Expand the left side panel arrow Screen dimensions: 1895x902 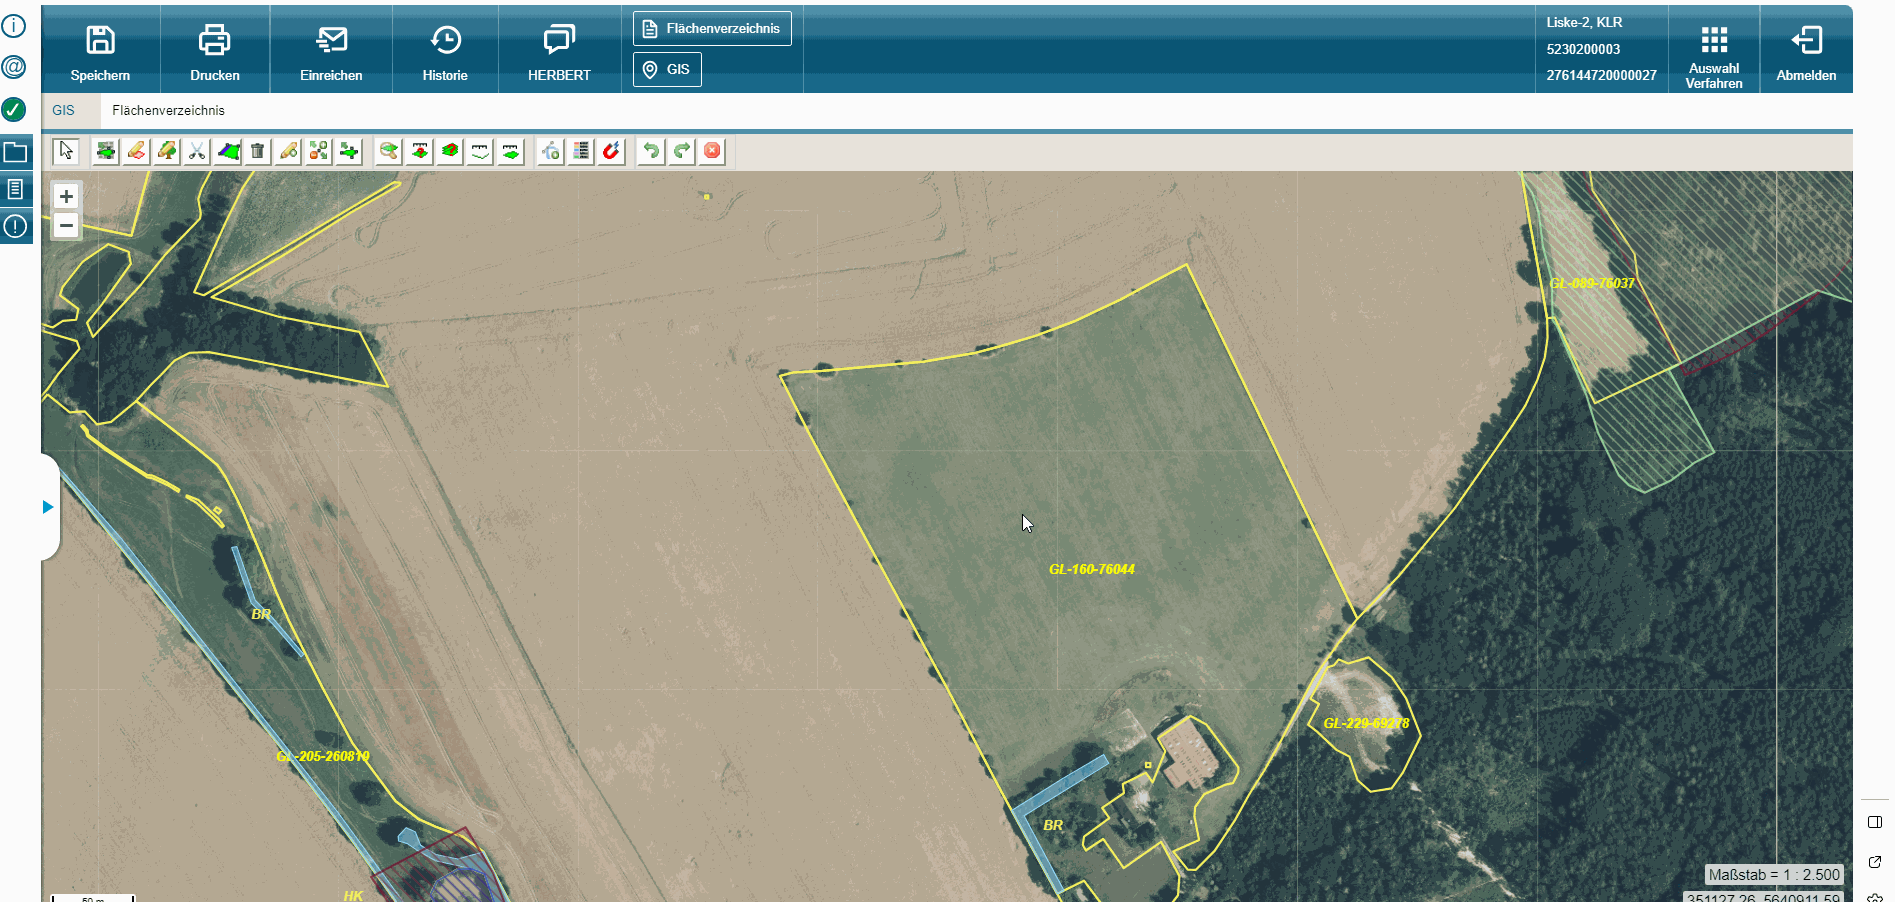click(48, 507)
